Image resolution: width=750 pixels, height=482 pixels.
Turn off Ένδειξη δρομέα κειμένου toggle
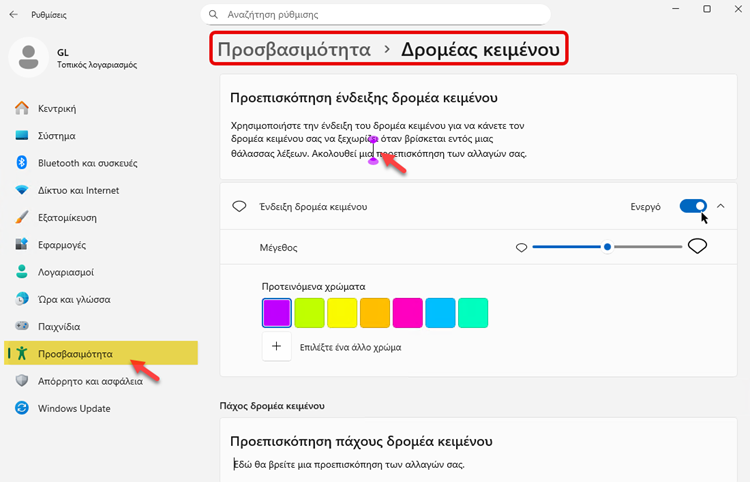[x=693, y=206]
